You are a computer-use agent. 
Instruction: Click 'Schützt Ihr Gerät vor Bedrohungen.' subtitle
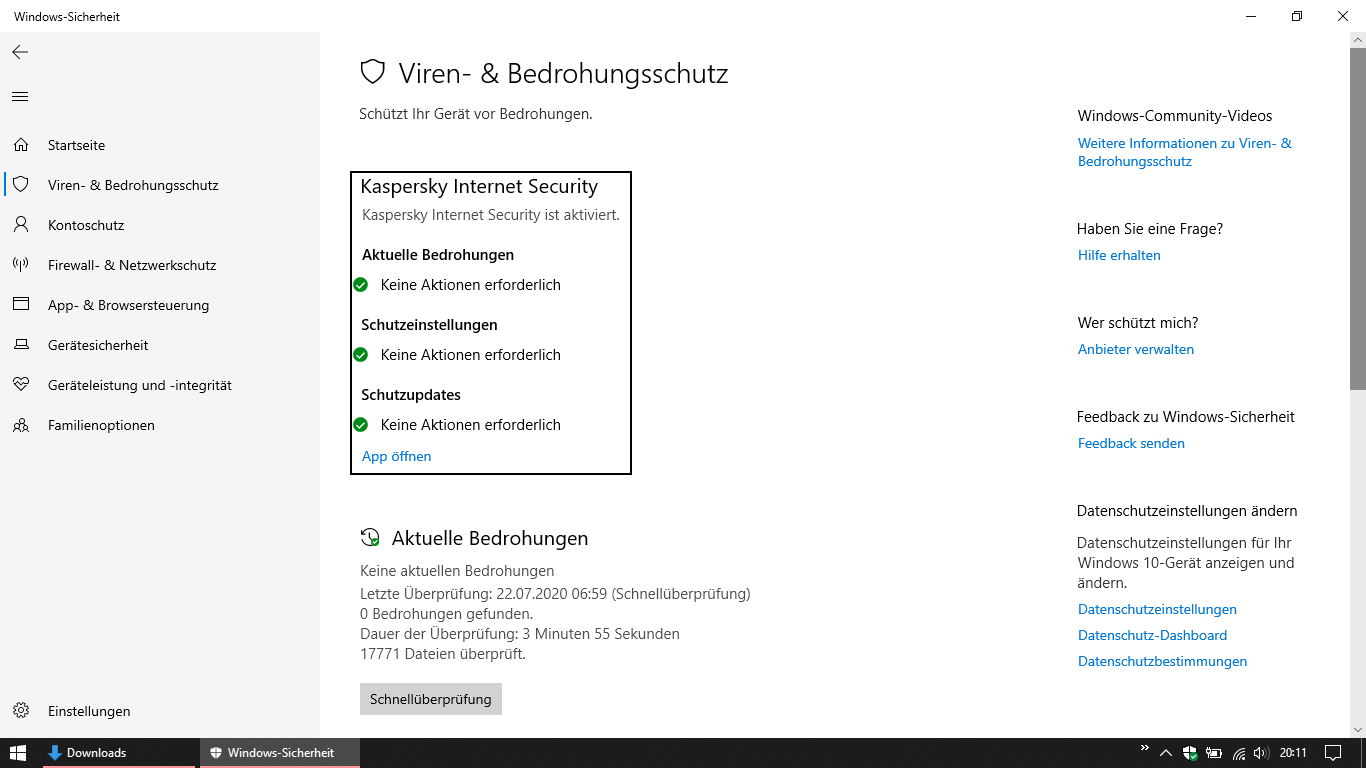pyautogui.click(x=476, y=114)
